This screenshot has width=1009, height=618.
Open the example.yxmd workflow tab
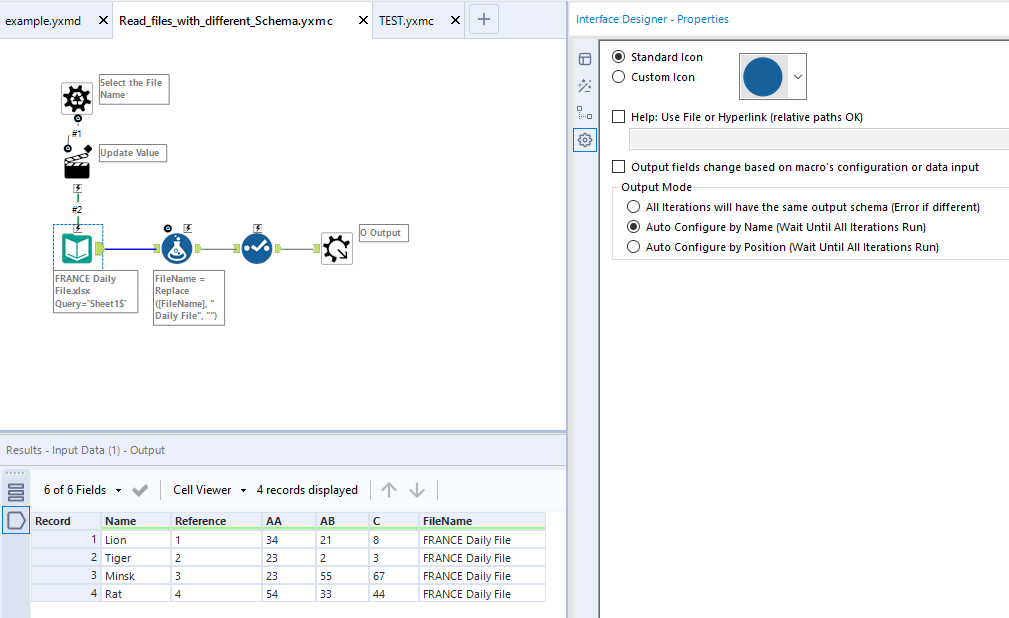click(x=45, y=18)
